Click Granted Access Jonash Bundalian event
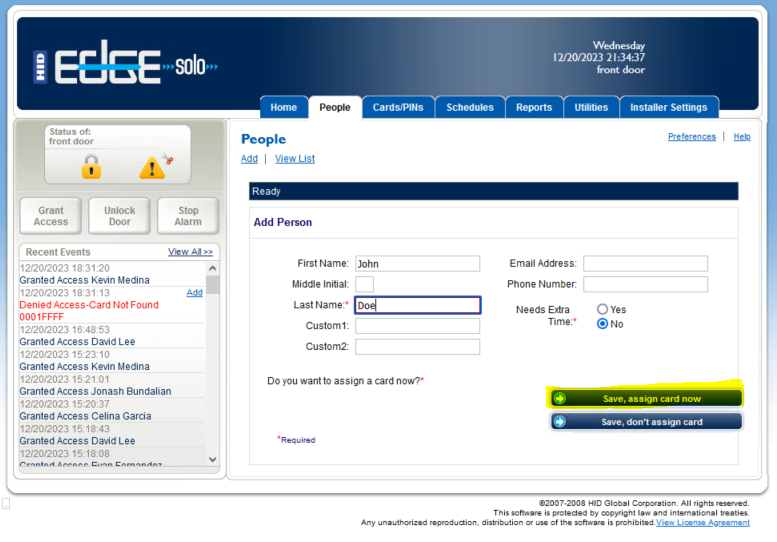 (95, 391)
